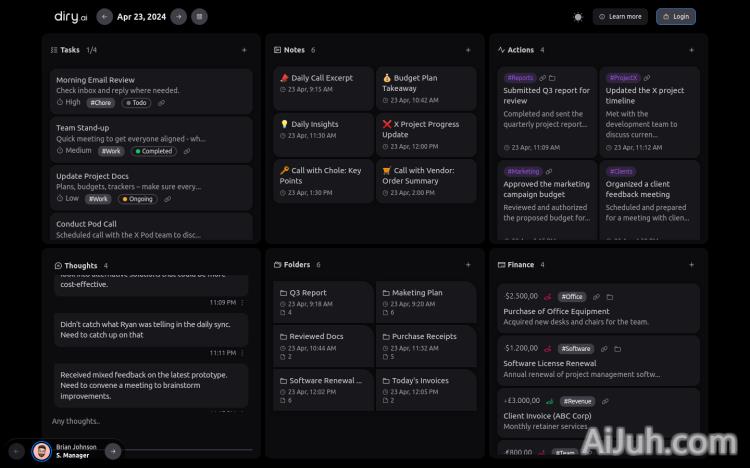Go to the next day after Apr 23, 2024

[178, 16]
